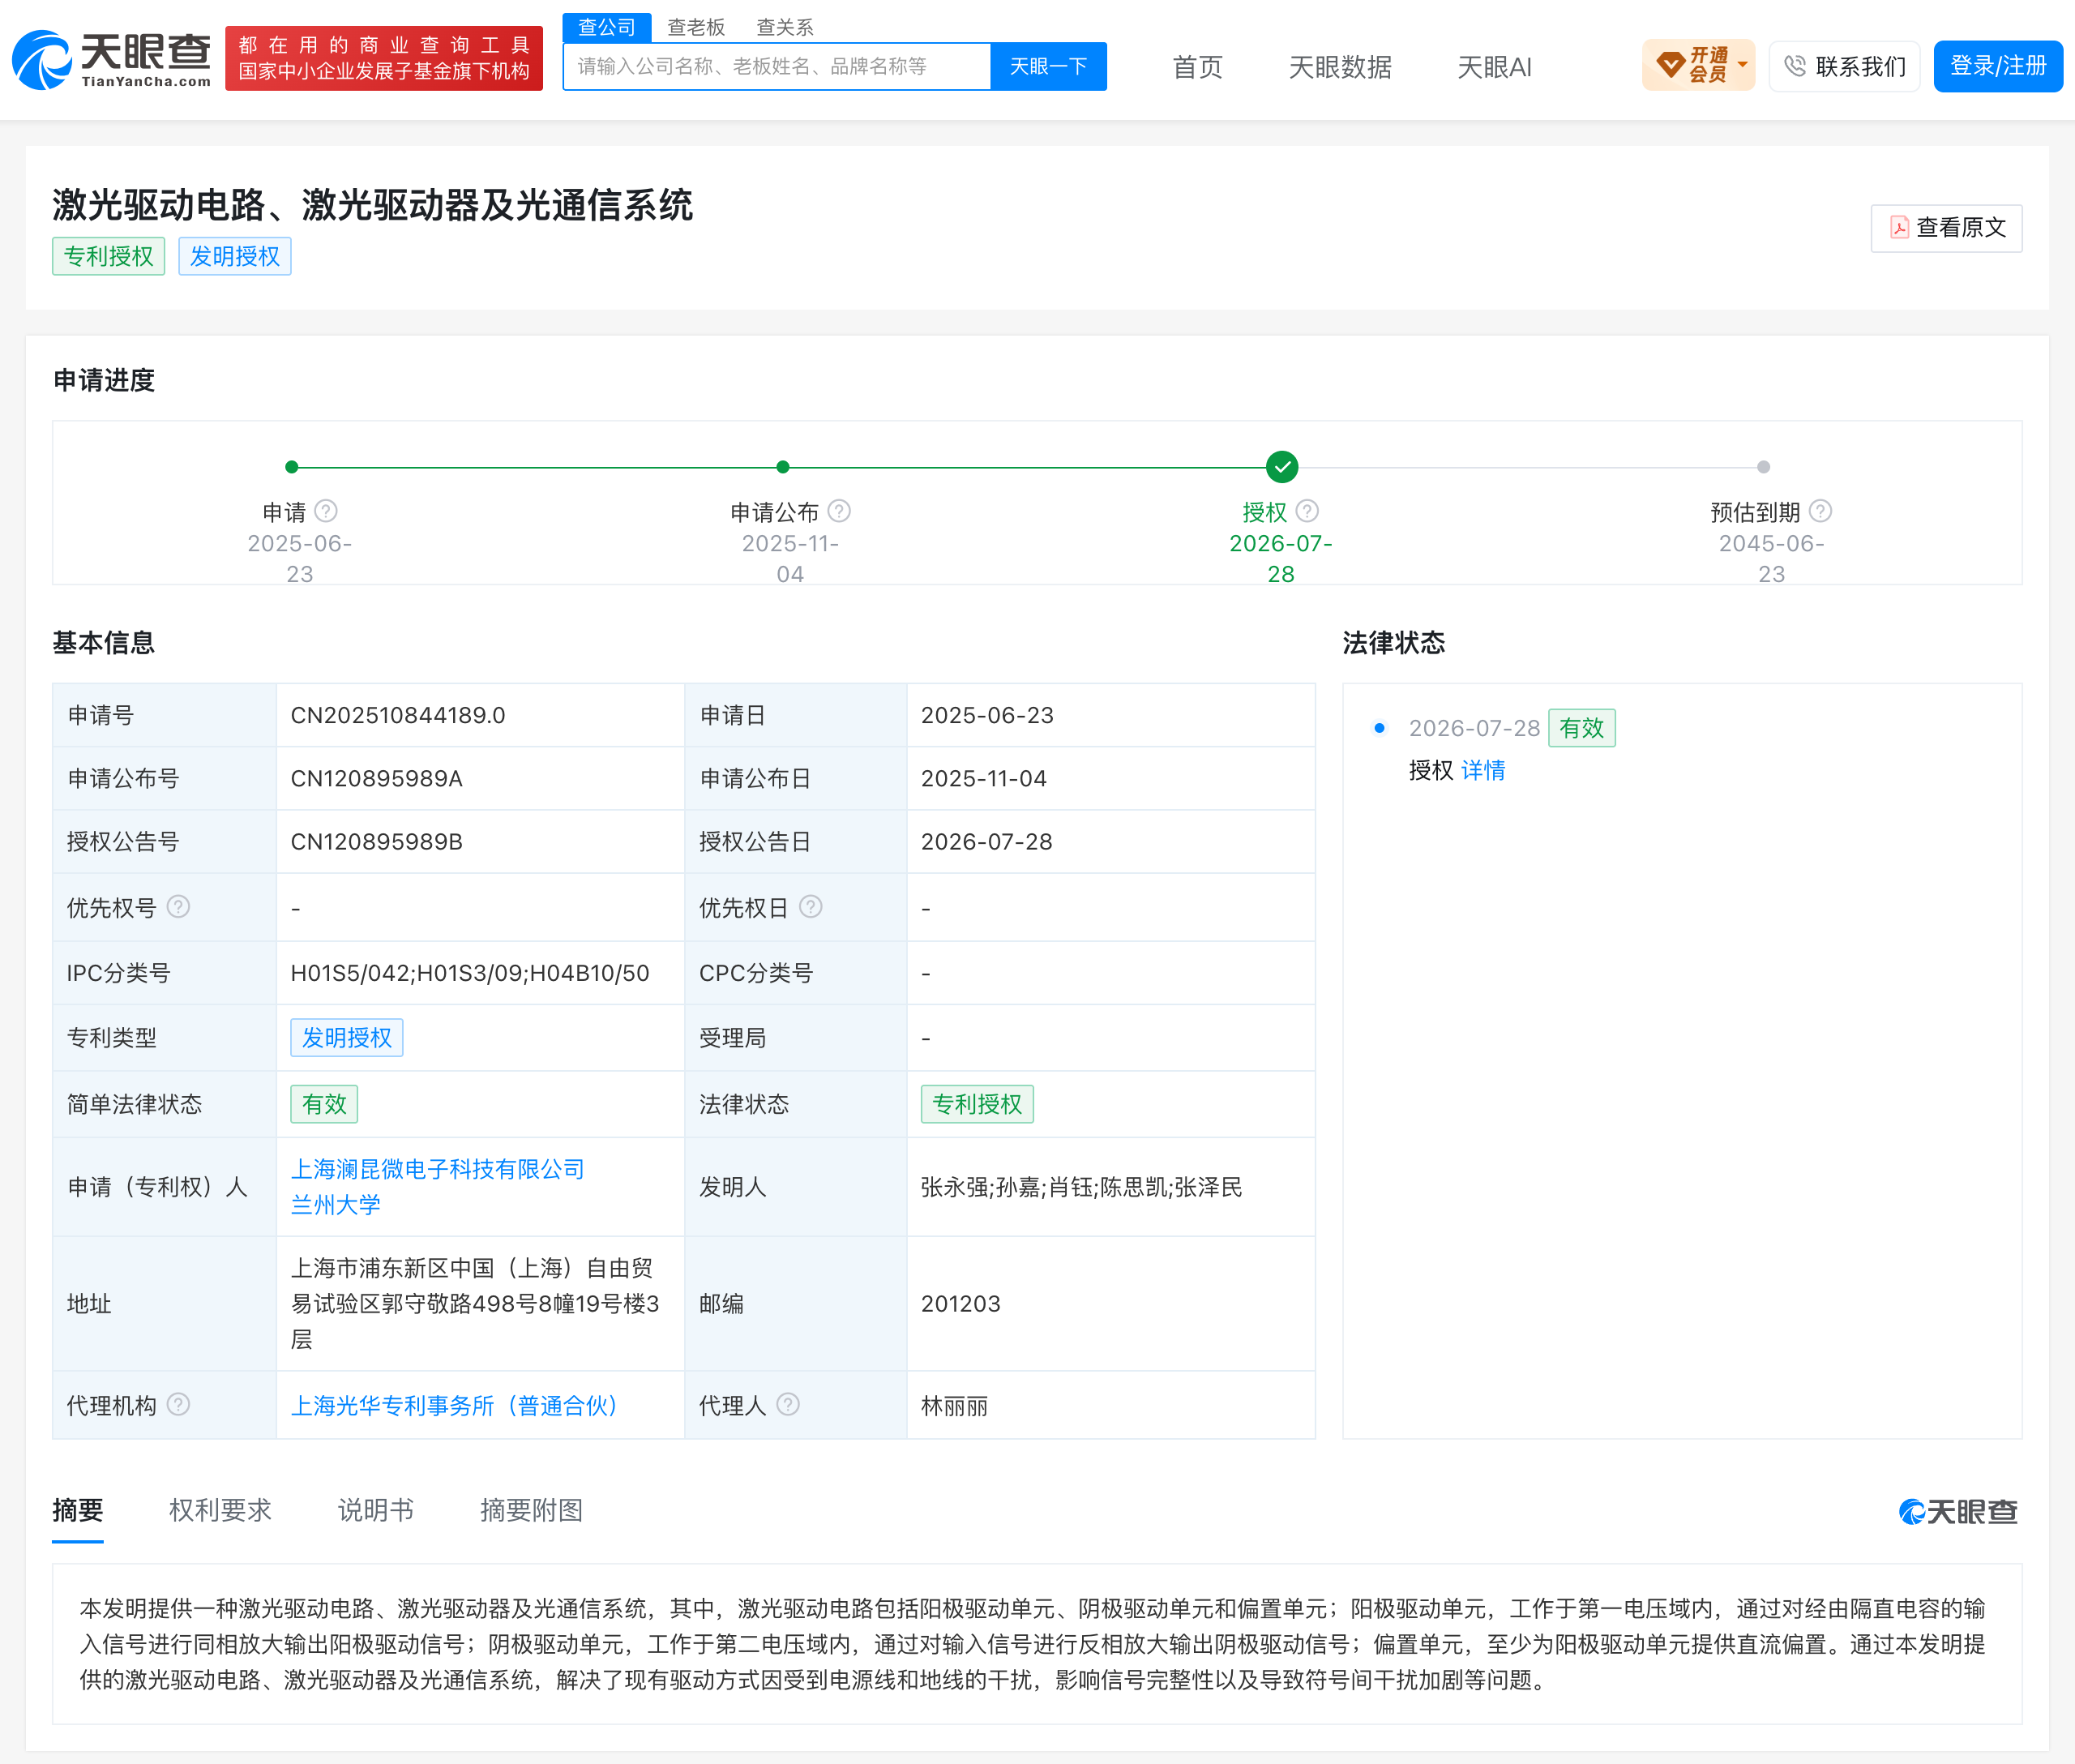Open 天眼数据 navigation item
Viewport: 2075px width, 1764px height.
[x=1340, y=67]
